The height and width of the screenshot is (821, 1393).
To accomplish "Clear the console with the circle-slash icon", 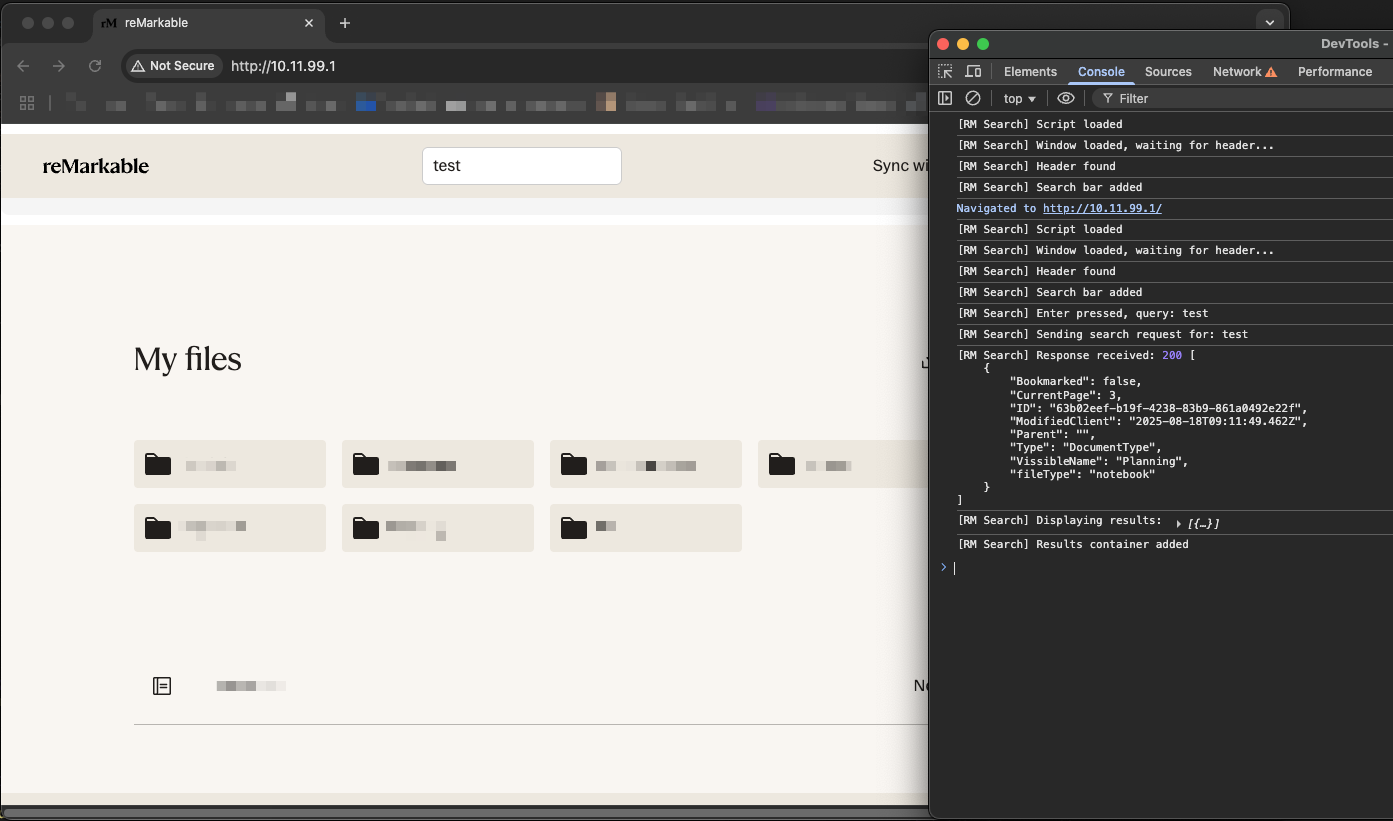I will coord(972,98).
